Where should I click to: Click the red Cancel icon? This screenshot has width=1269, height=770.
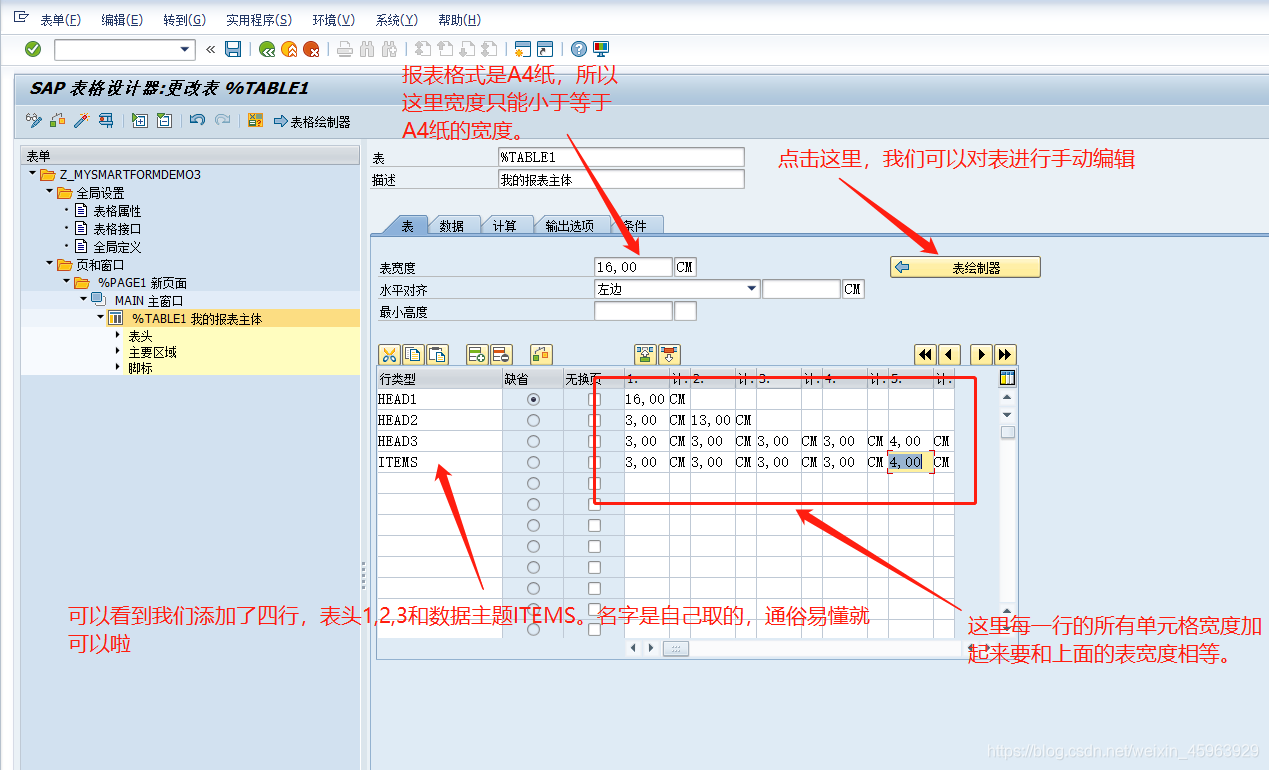(x=311, y=49)
